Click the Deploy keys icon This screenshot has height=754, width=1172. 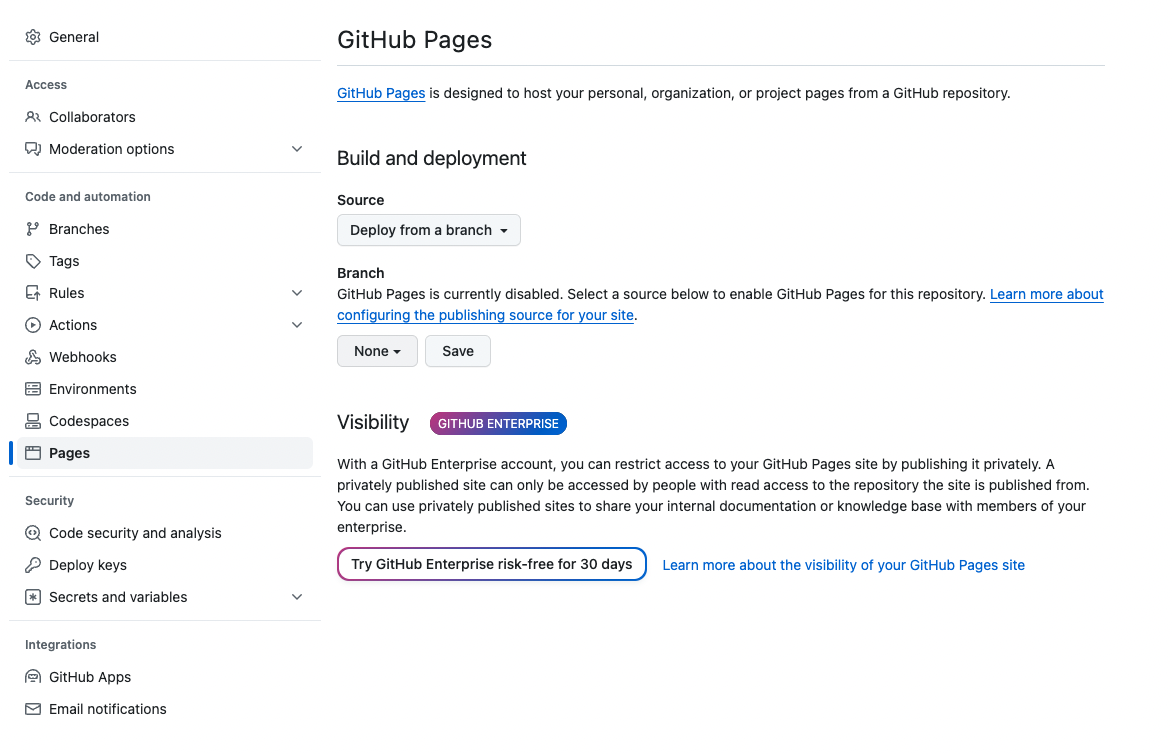[x=33, y=565]
